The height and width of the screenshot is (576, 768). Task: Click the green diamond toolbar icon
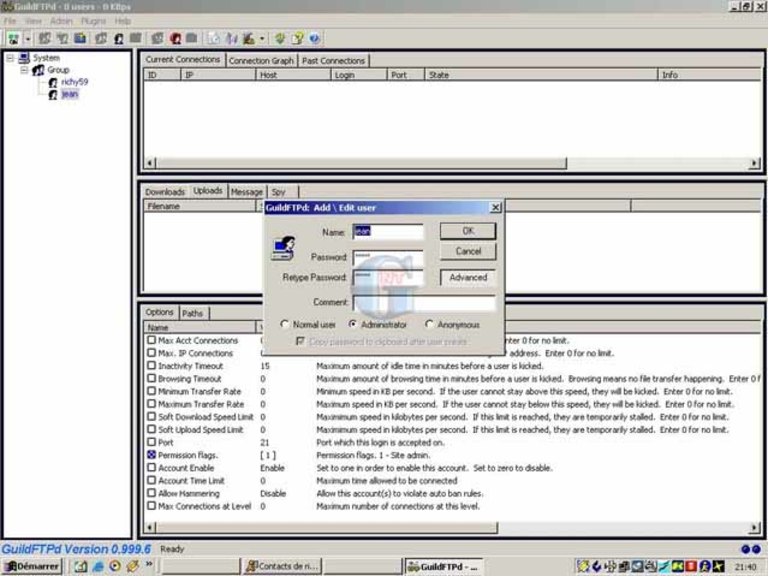(x=280, y=38)
